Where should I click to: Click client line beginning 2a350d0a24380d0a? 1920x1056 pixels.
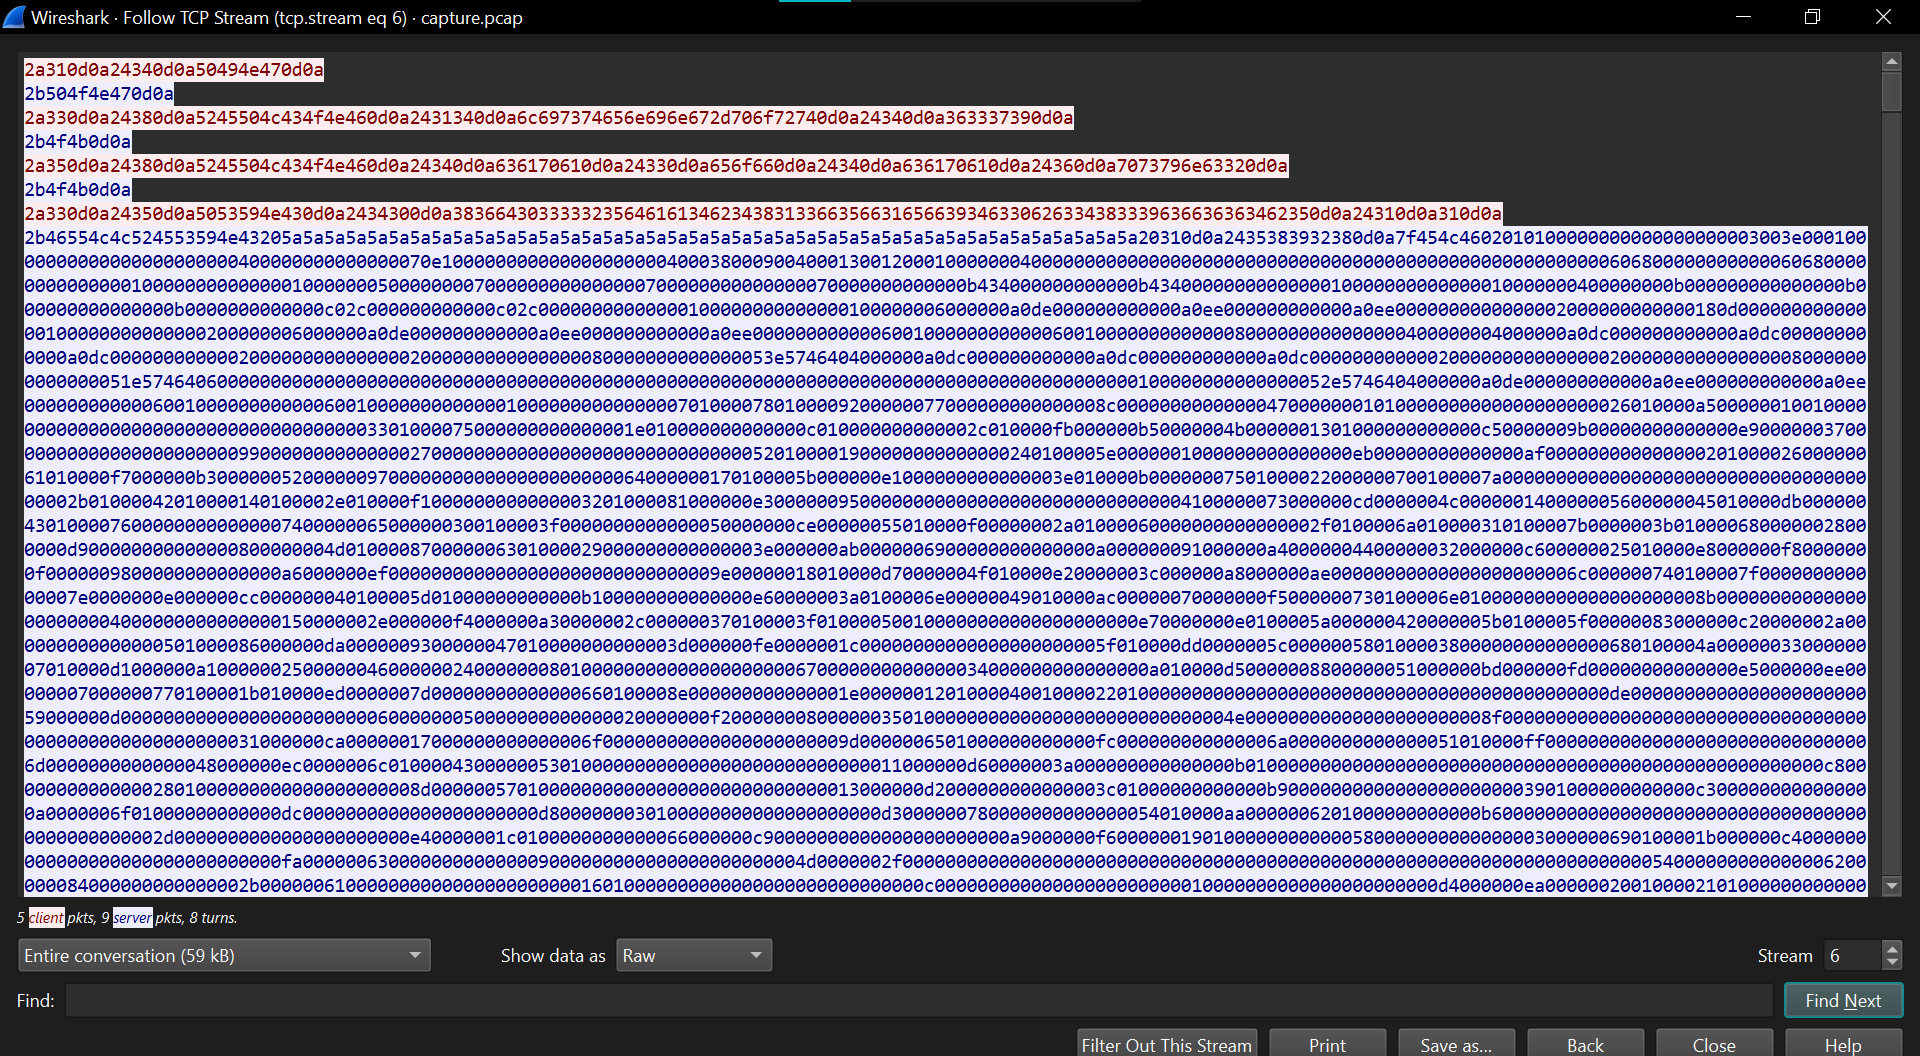656,165
